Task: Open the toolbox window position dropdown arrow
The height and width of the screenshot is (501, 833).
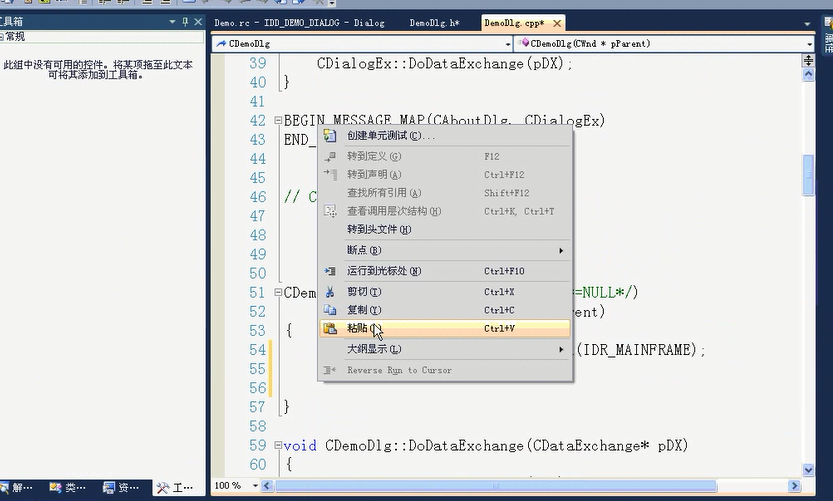Action: [x=172, y=22]
